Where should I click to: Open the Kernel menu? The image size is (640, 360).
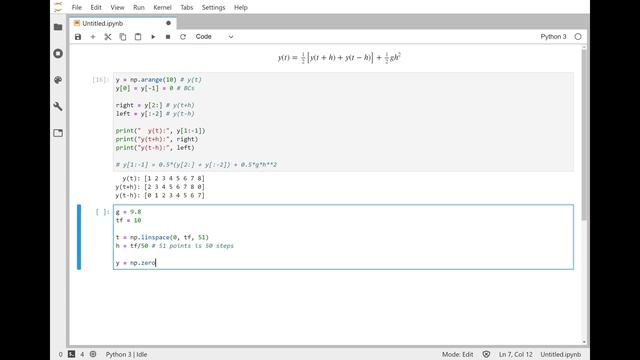(162, 7)
